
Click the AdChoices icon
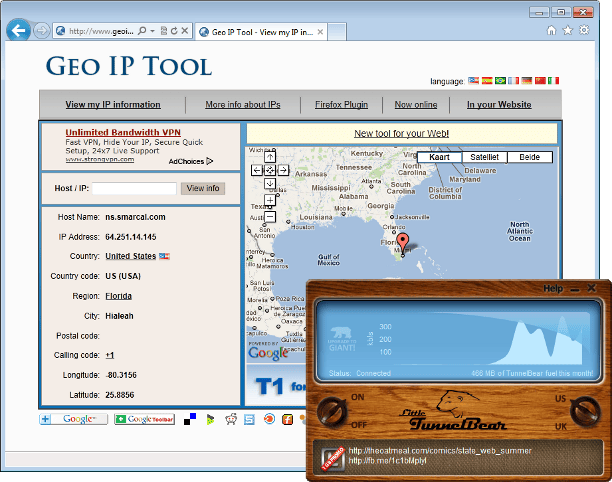click(x=210, y=161)
